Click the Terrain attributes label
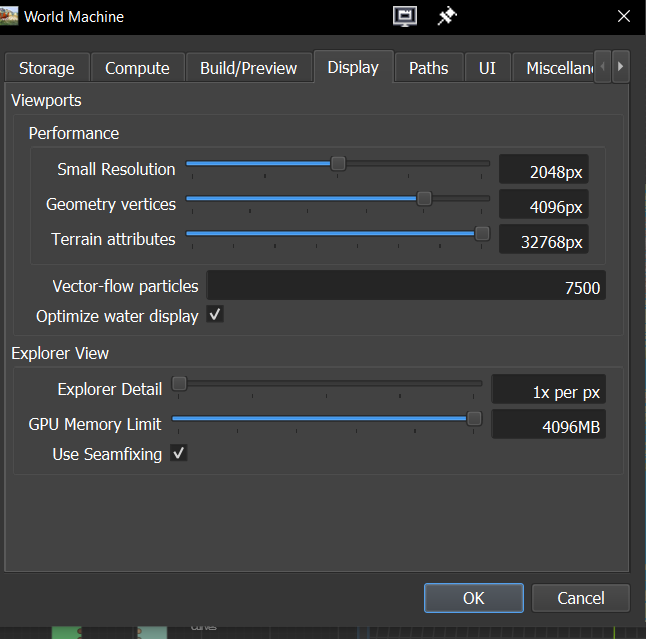 [x=113, y=239]
